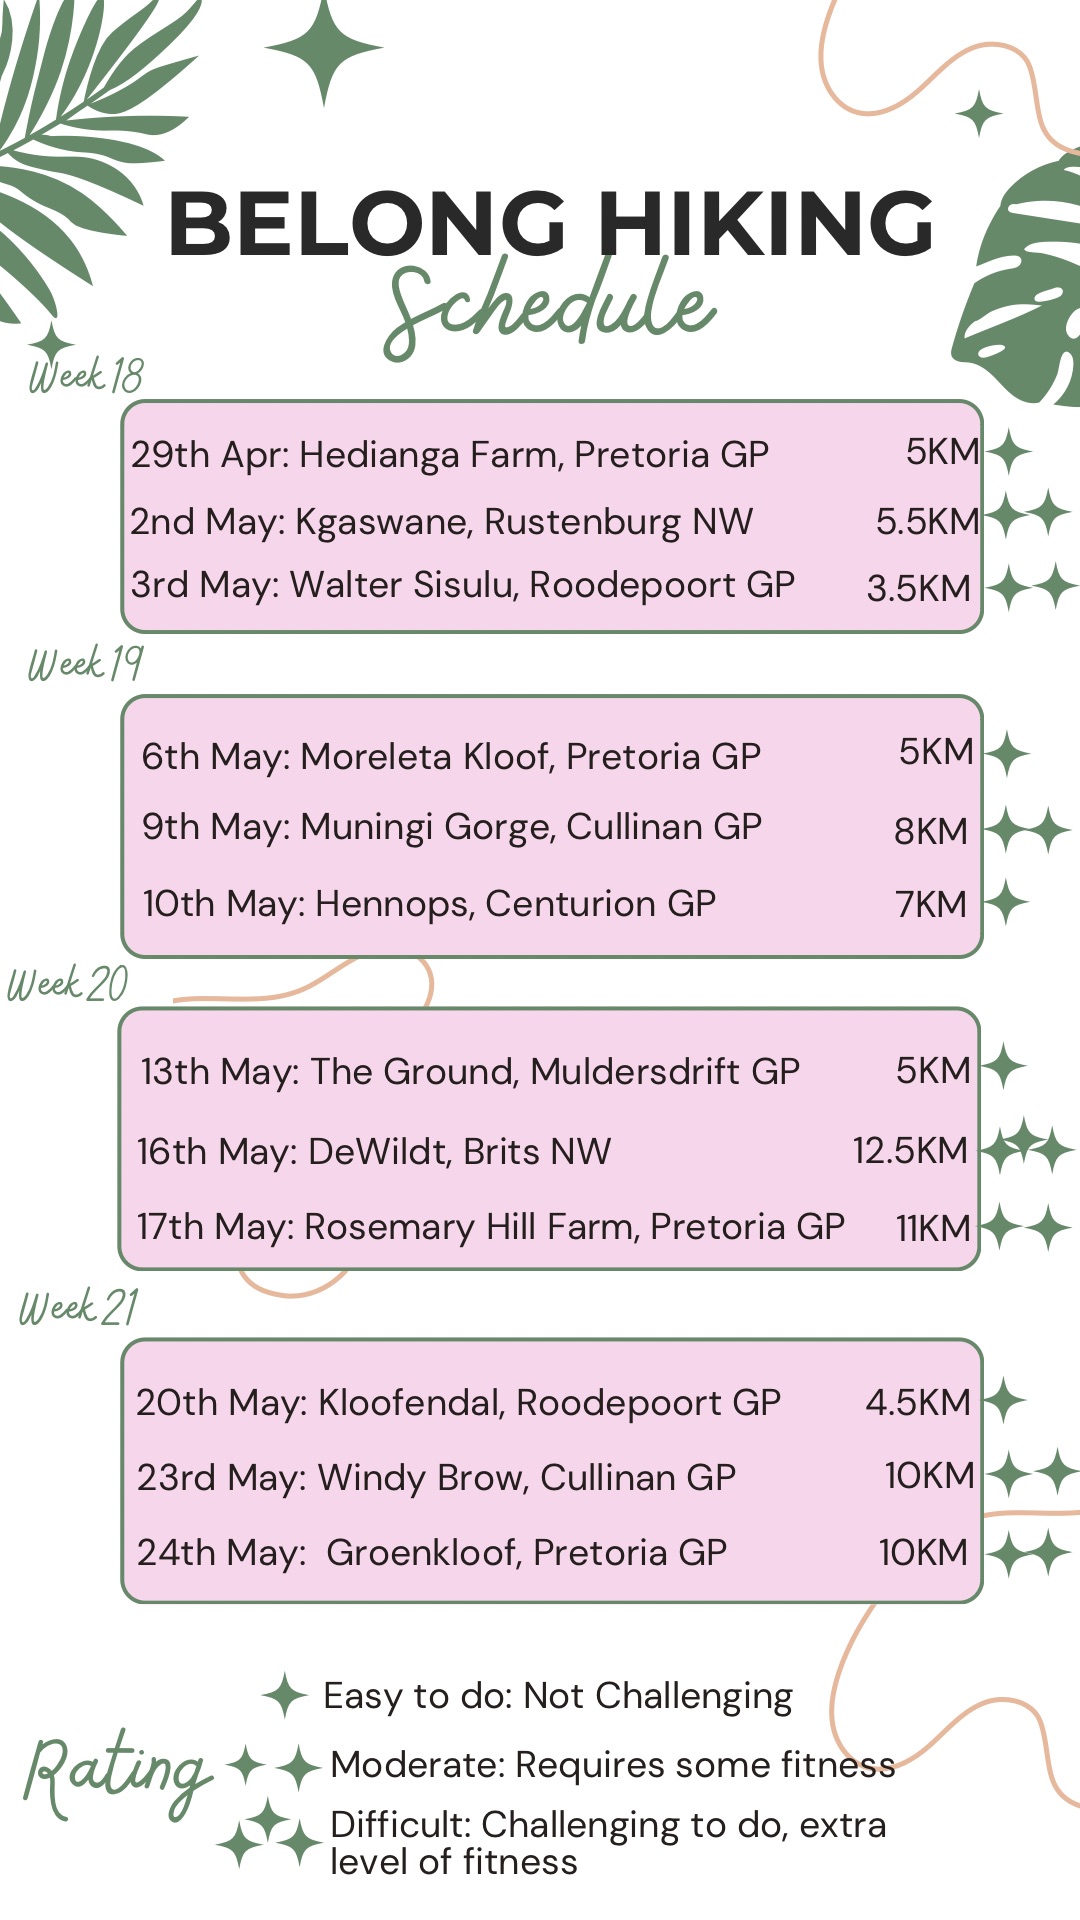This screenshot has height=1920, width=1080.
Task: Select the 9th May Muningi Gorge entry
Action: 452,827
